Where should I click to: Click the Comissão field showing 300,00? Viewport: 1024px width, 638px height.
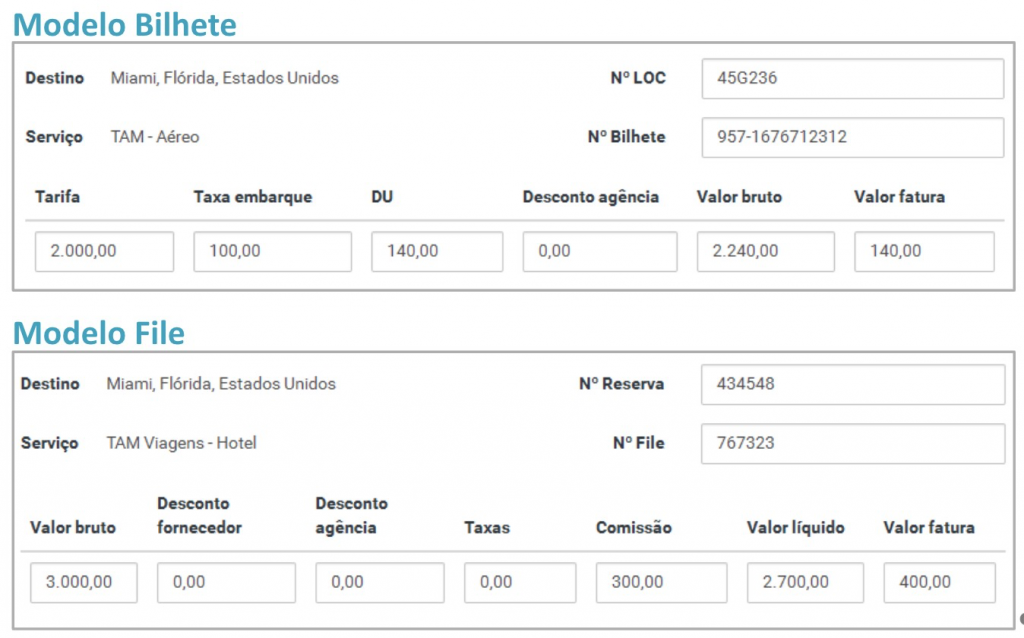pos(661,582)
